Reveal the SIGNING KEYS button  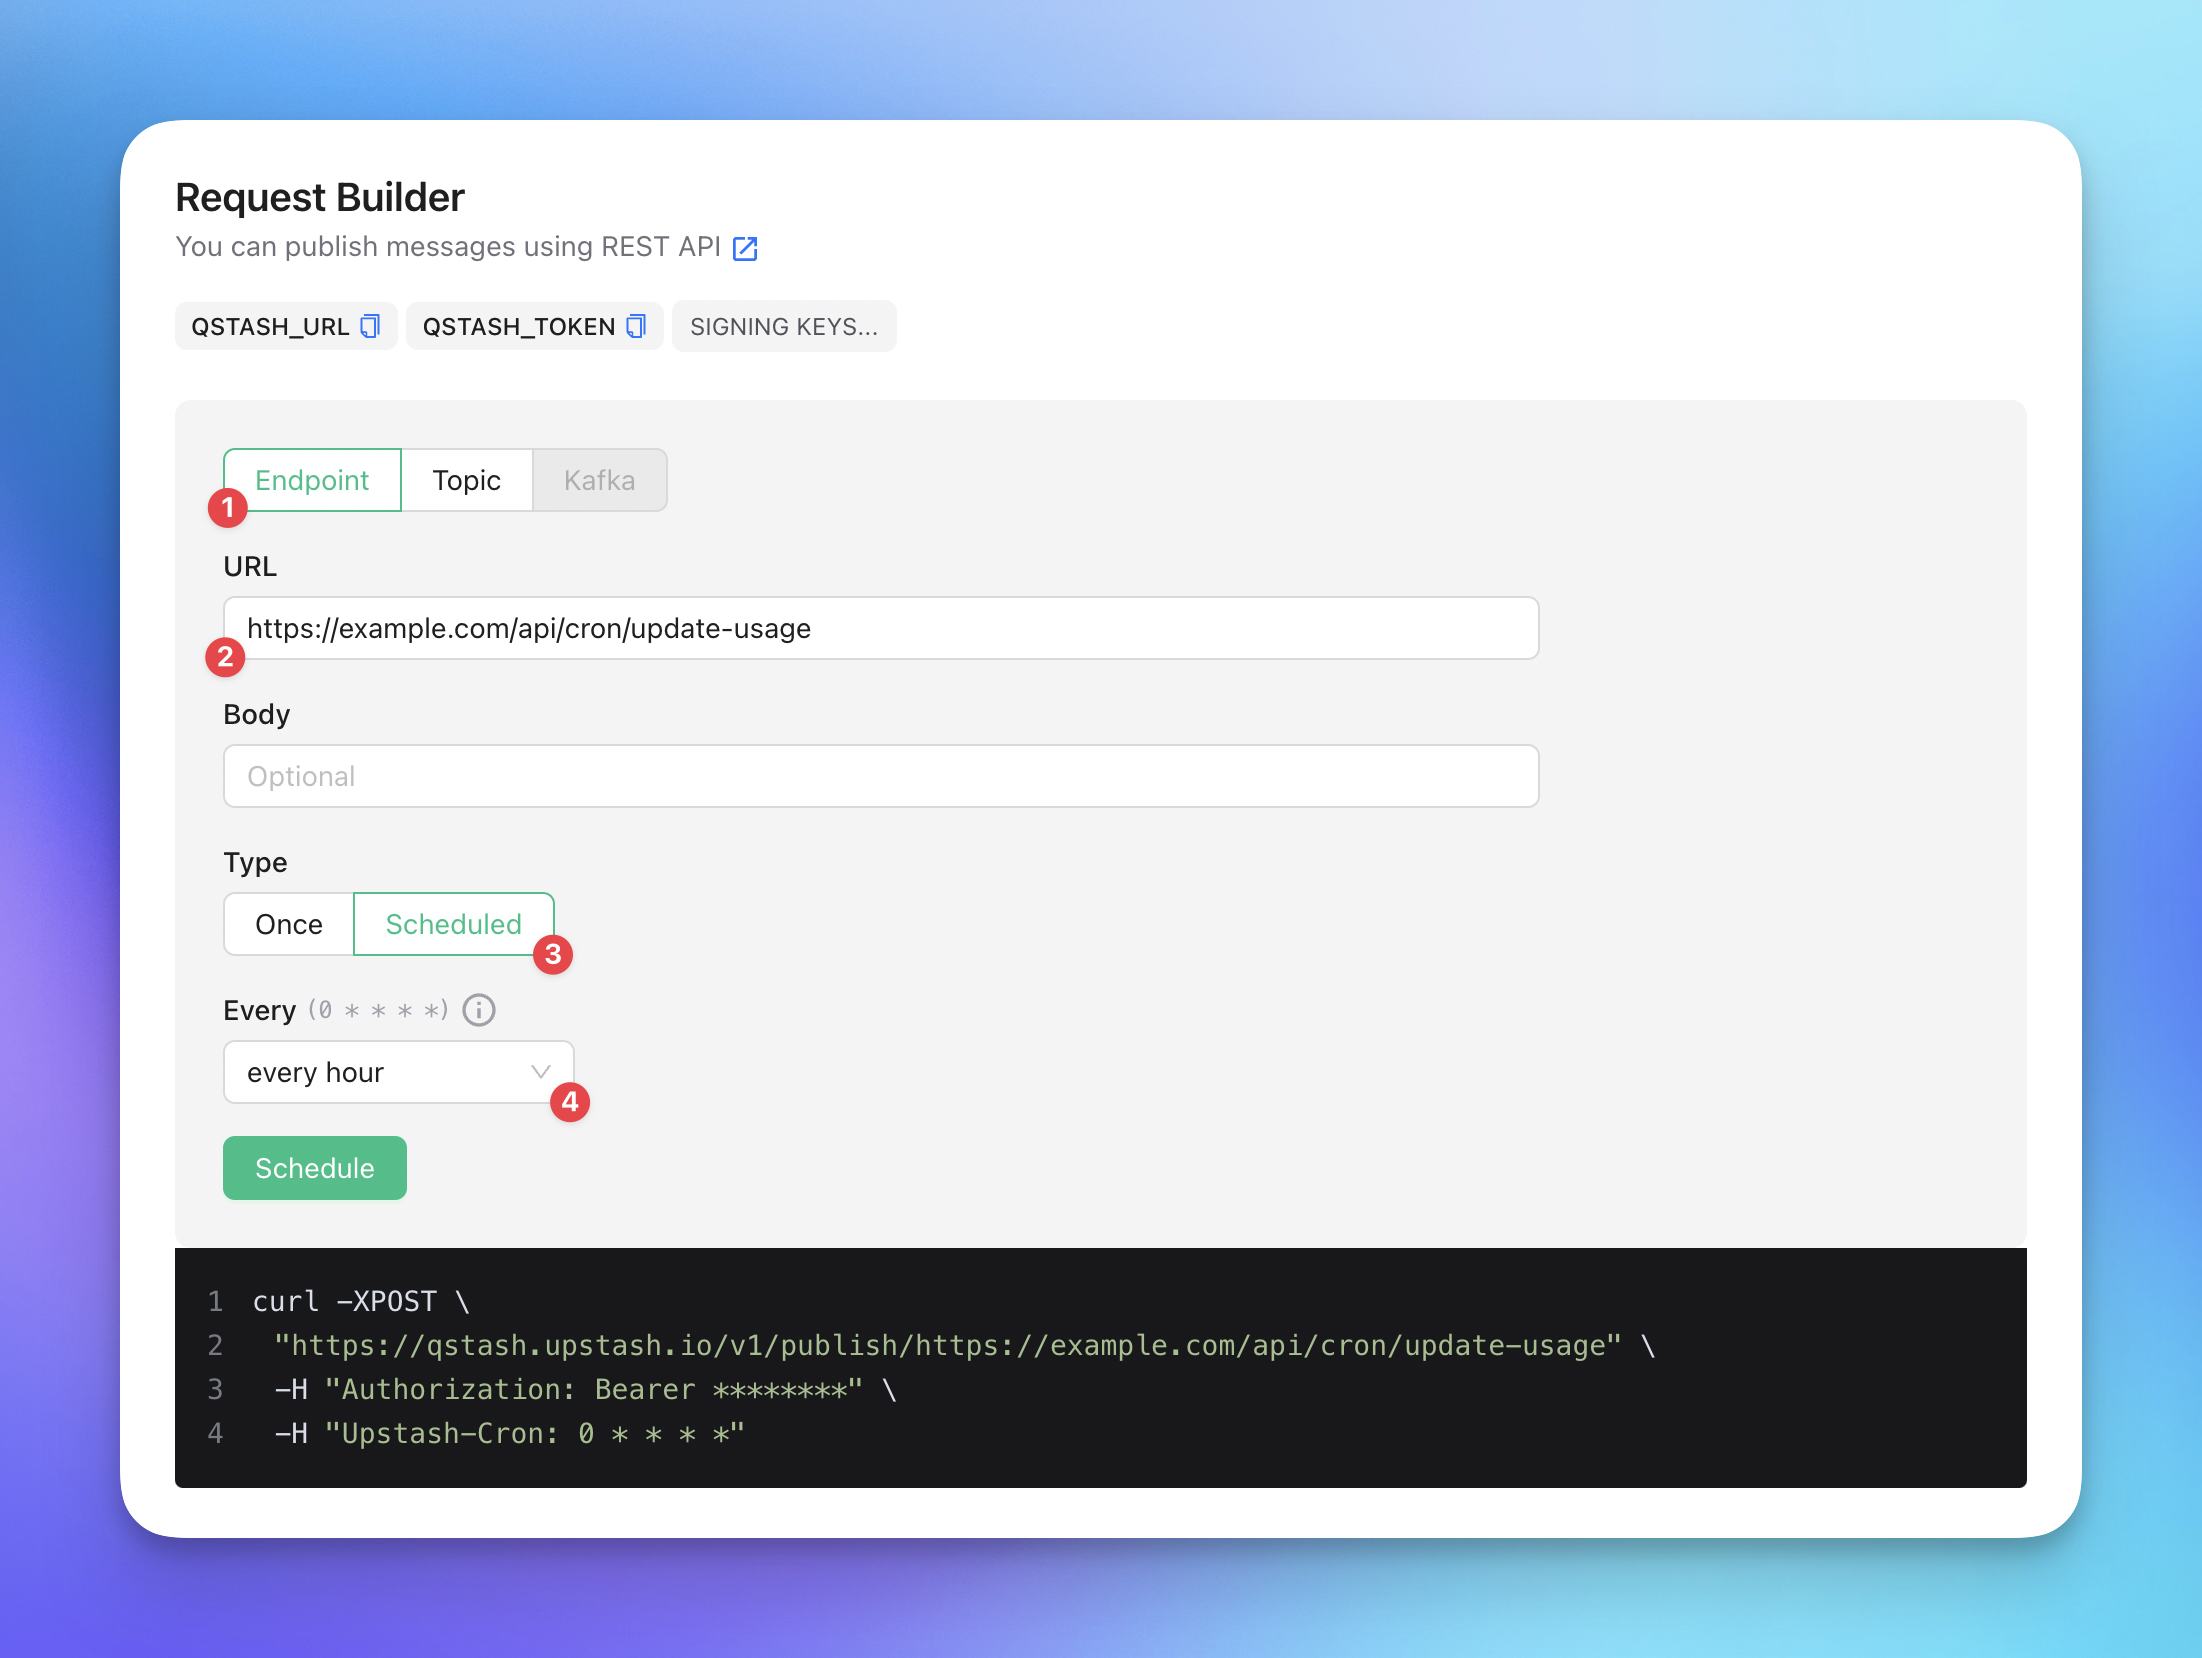(x=784, y=326)
